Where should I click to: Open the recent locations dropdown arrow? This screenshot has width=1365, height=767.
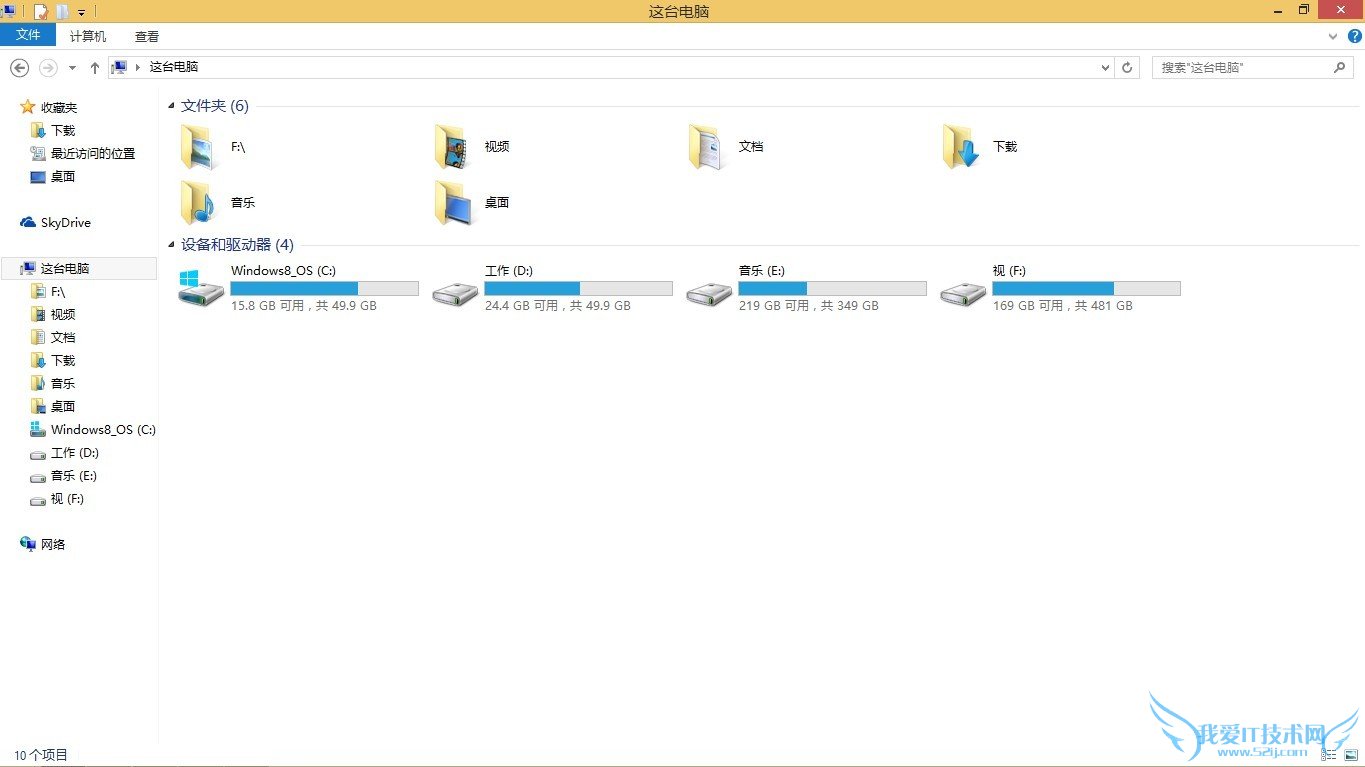[72, 68]
